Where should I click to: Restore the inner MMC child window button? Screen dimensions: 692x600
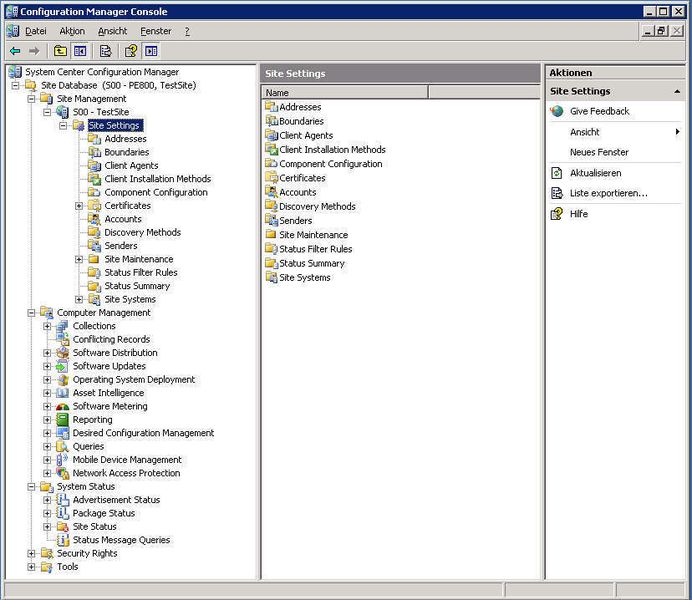click(x=661, y=31)
